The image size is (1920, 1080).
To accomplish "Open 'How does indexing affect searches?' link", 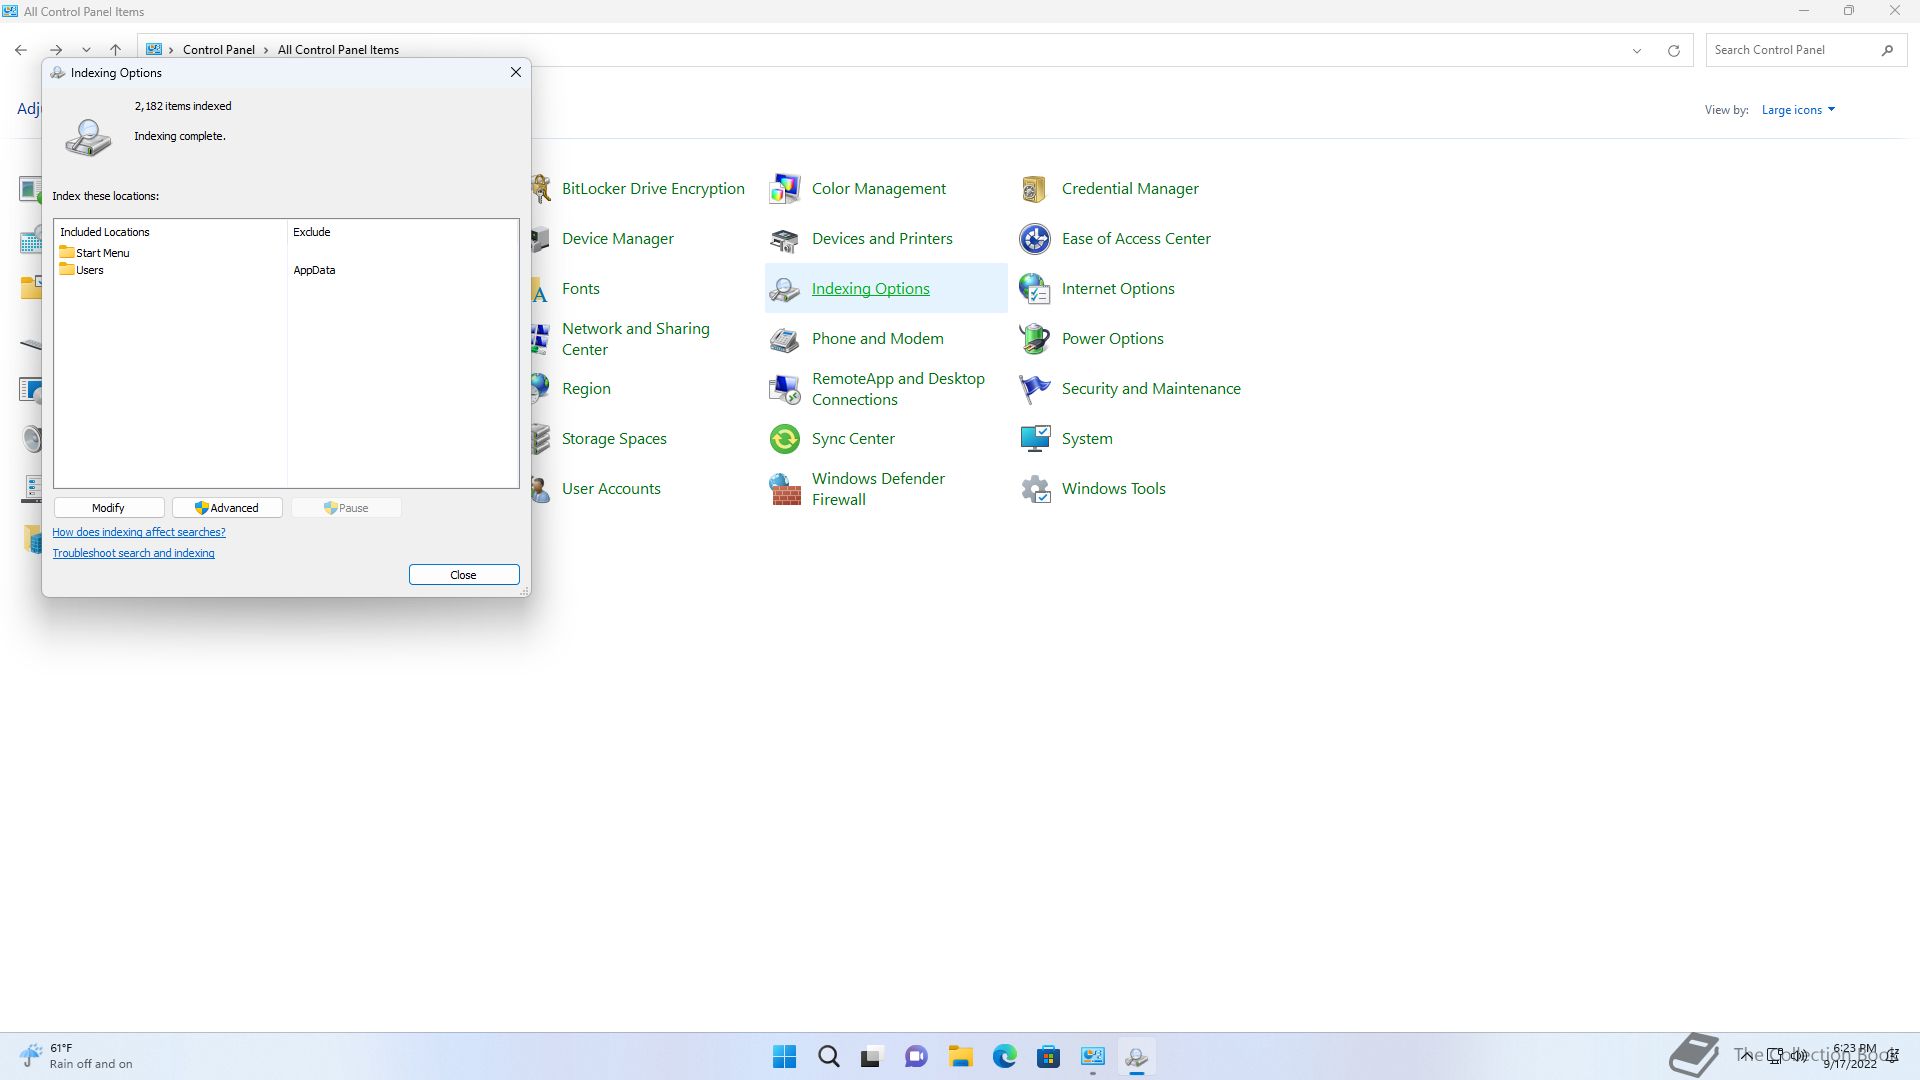I will pyautogui.click(x=139, y=532).
